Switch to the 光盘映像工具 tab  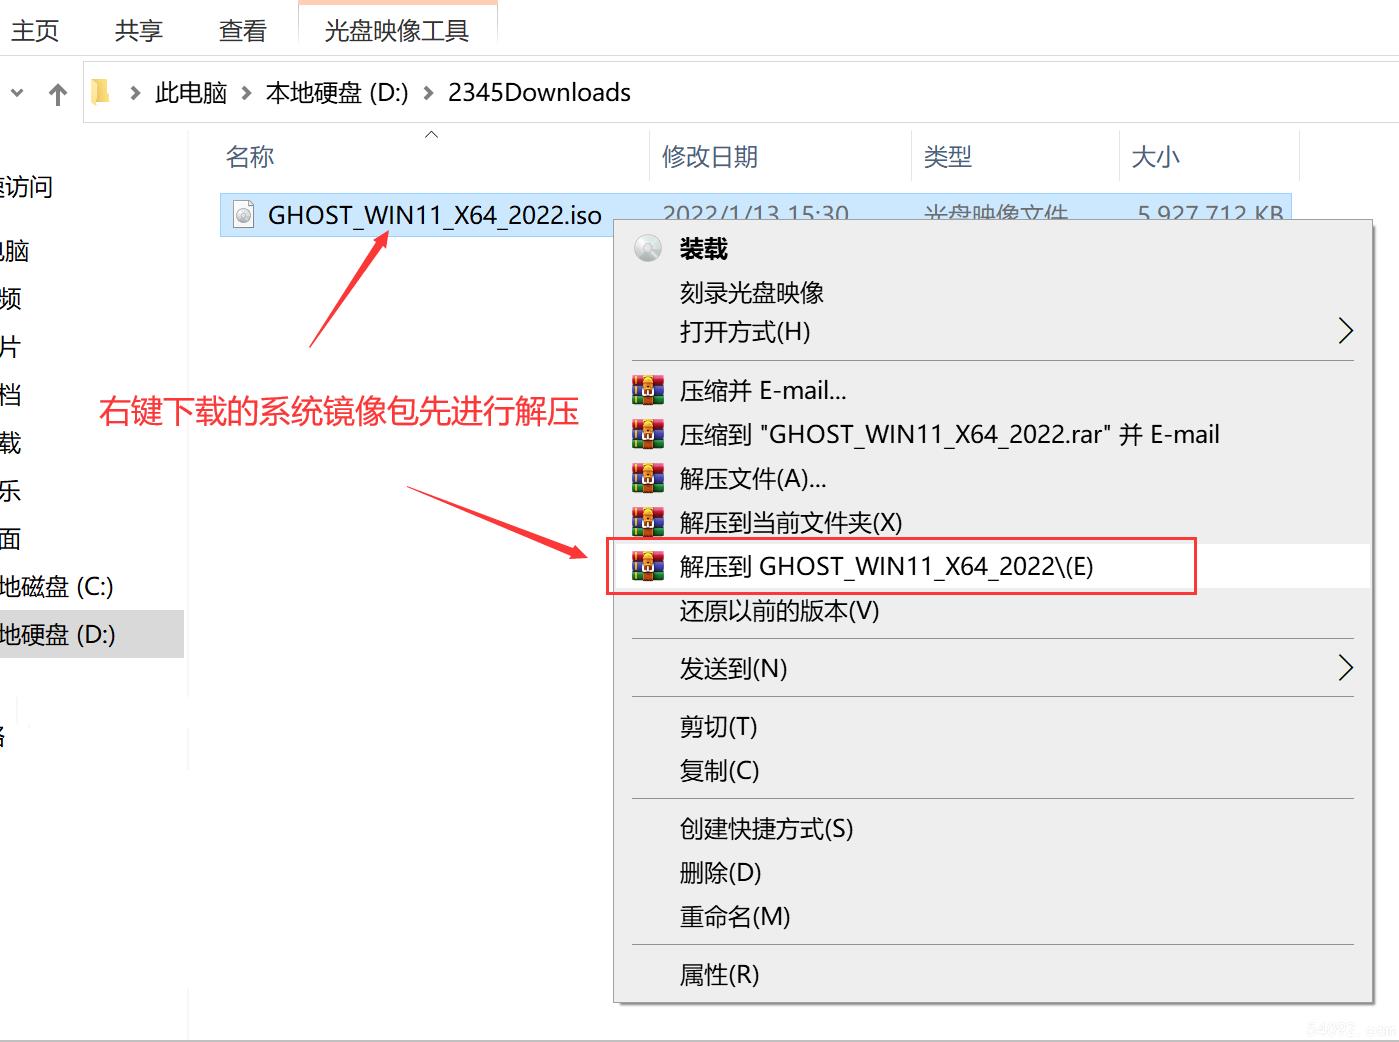[x=397, y=30]
